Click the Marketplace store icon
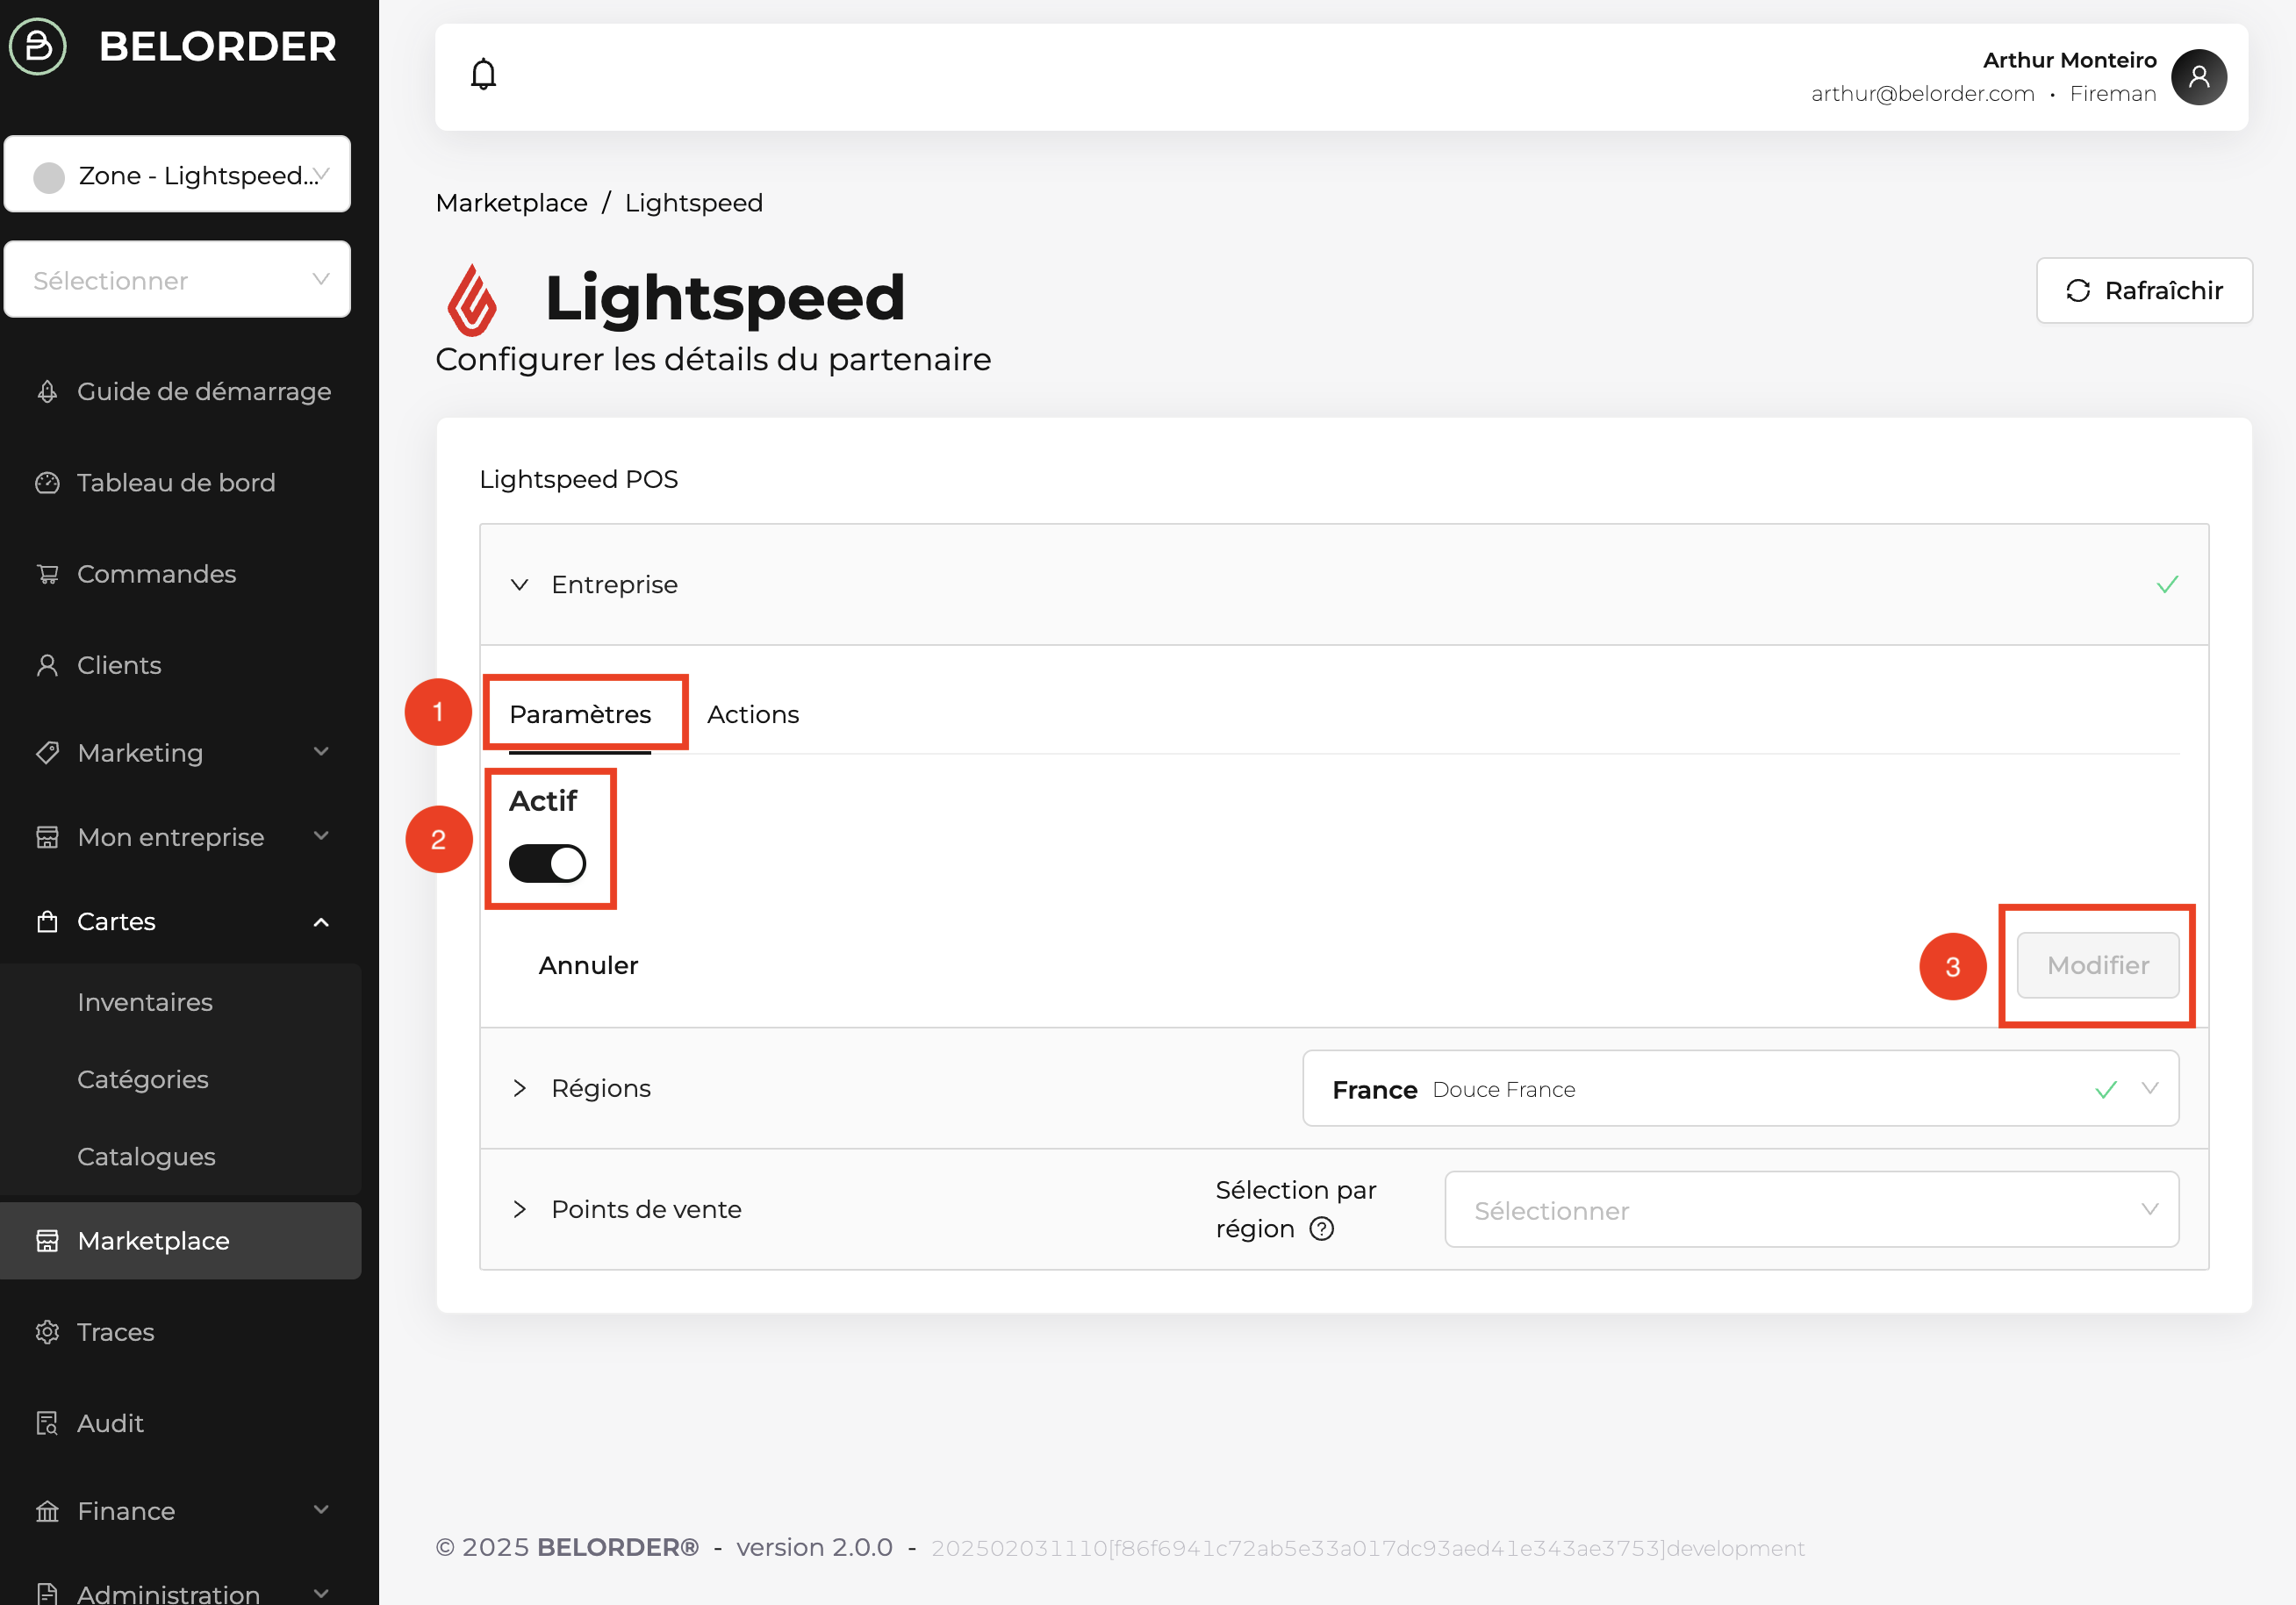This screenshot has height=1605, width=2296. (x=47, y=1240)
